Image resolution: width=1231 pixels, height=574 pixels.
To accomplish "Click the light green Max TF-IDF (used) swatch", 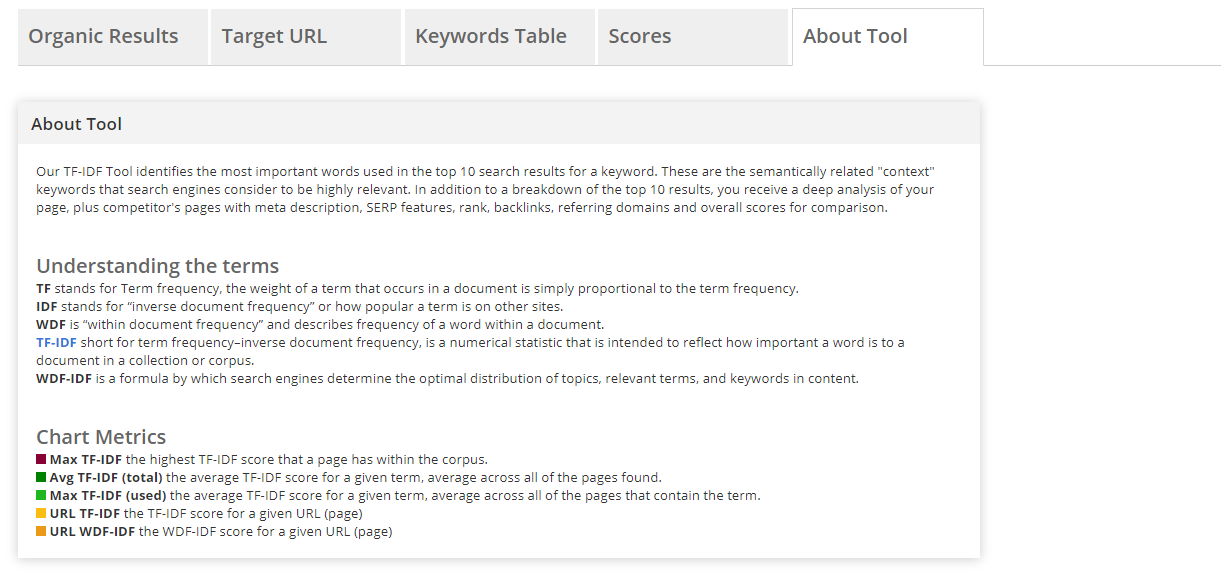I will pos(41,496).
